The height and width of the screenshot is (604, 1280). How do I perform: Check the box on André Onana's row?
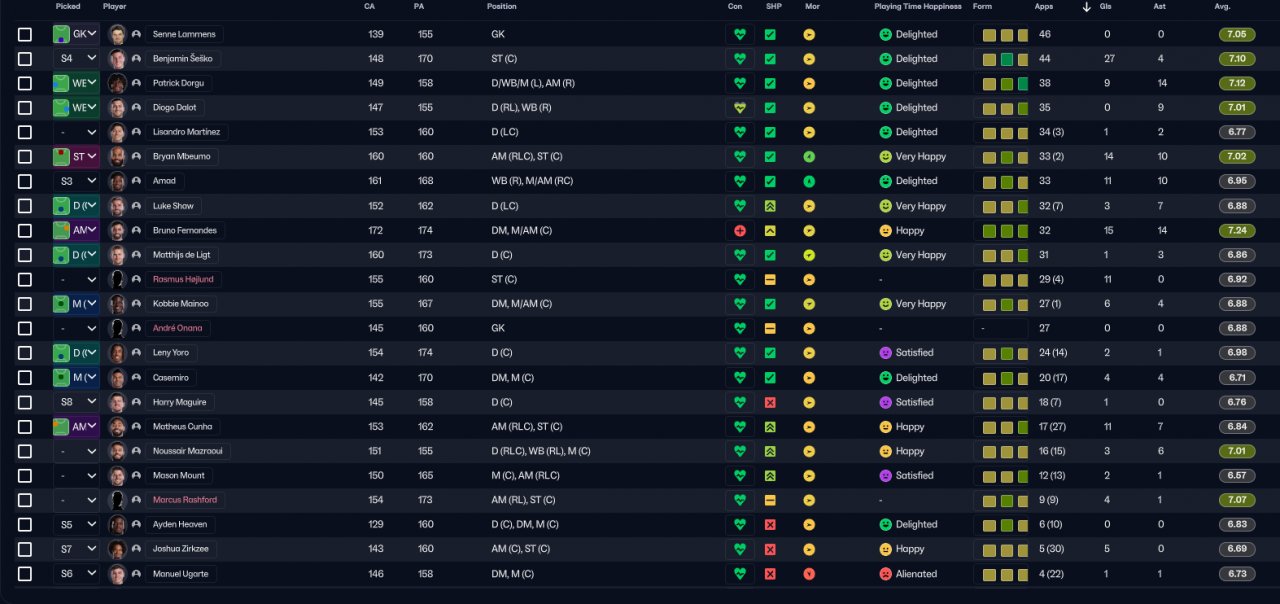[25, 328]
